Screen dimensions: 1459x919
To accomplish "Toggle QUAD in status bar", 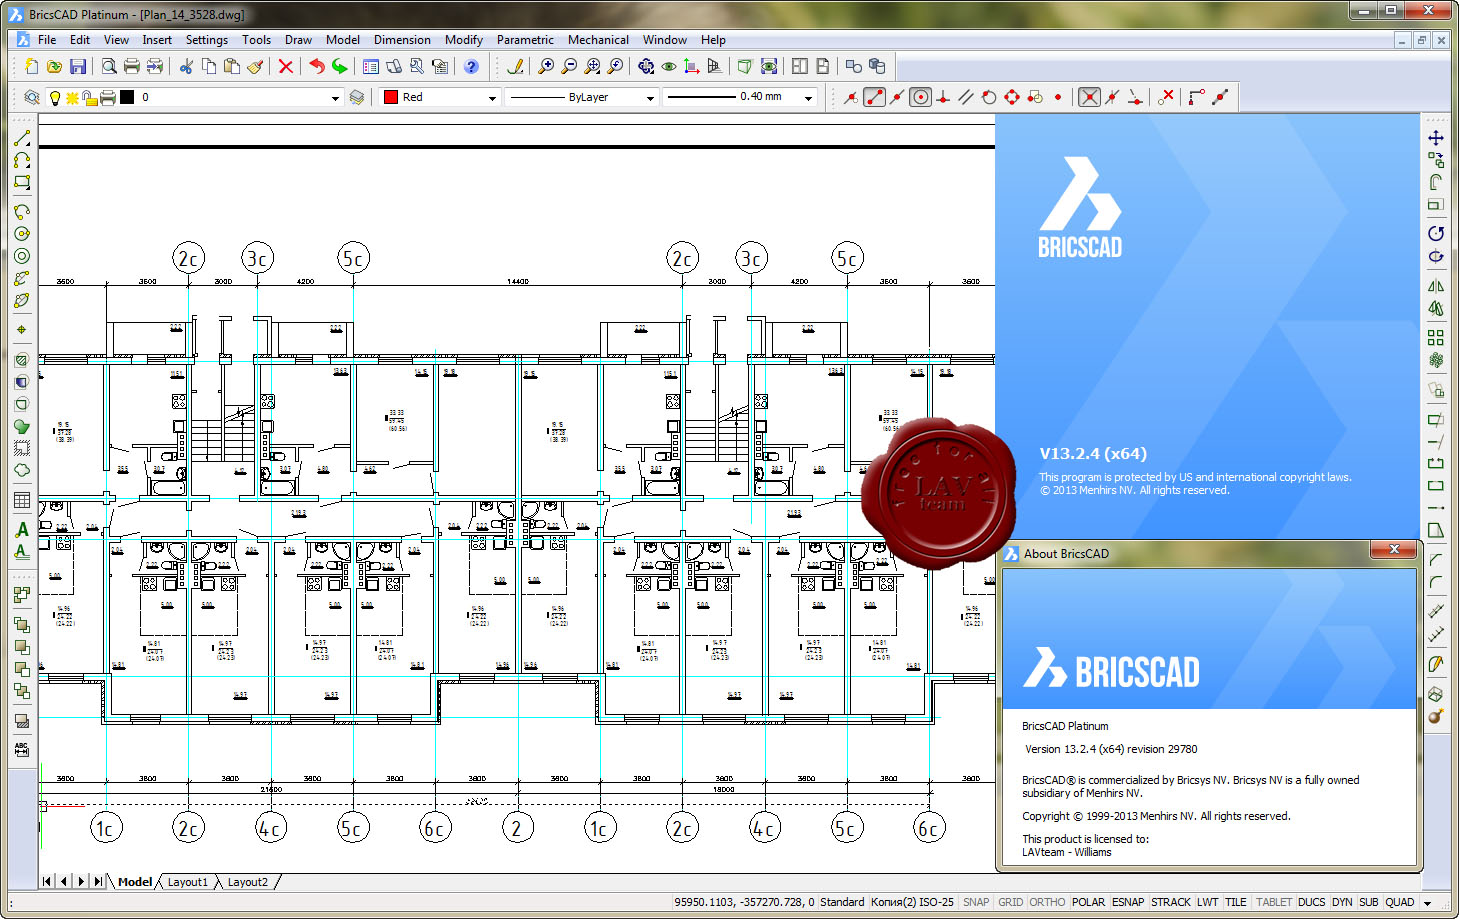I will pos(1400,902).
